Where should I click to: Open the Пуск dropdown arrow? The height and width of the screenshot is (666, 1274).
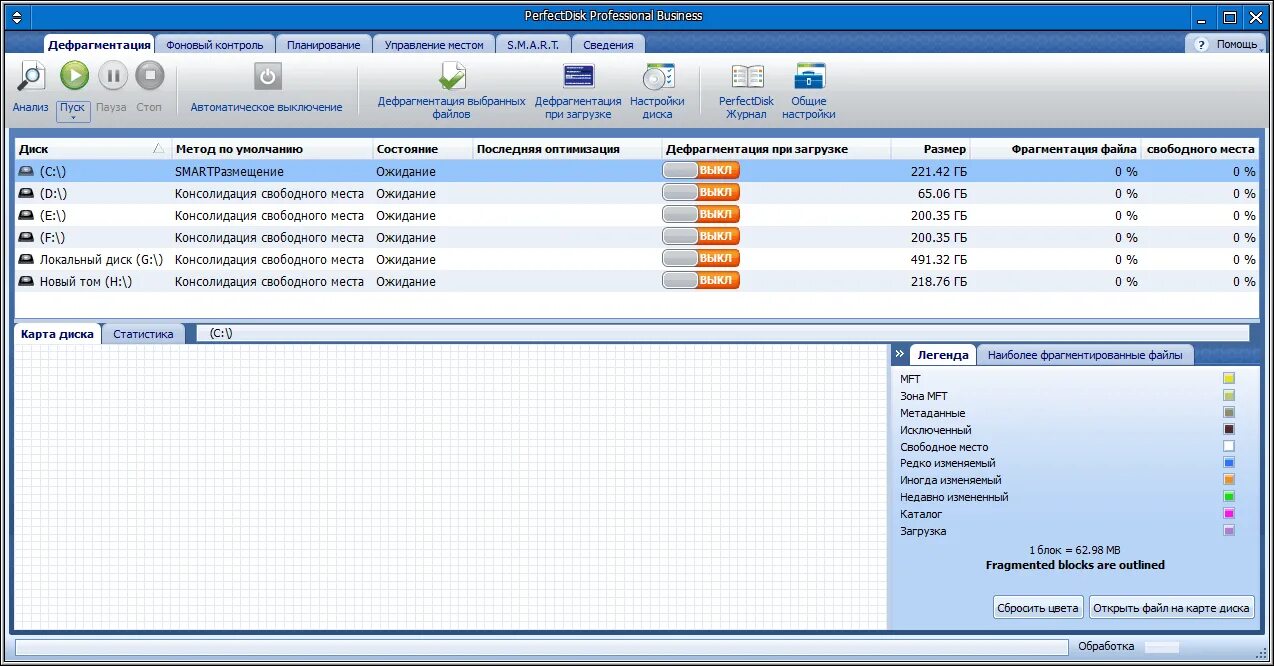(x=73, y=117)
